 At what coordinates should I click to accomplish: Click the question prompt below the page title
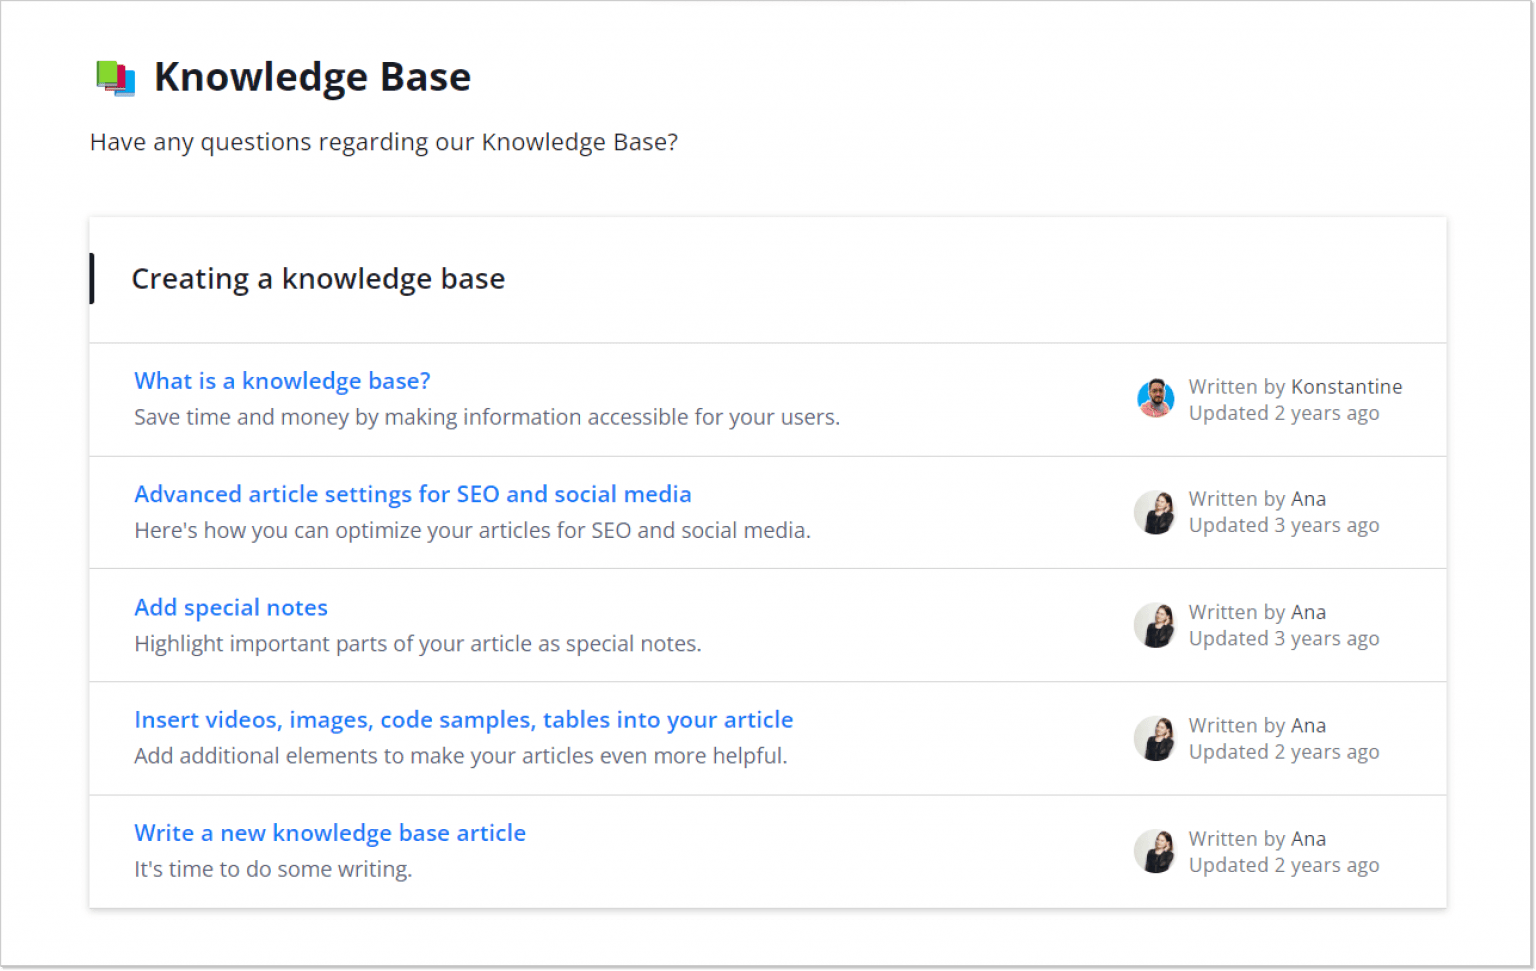coord(384,141)
